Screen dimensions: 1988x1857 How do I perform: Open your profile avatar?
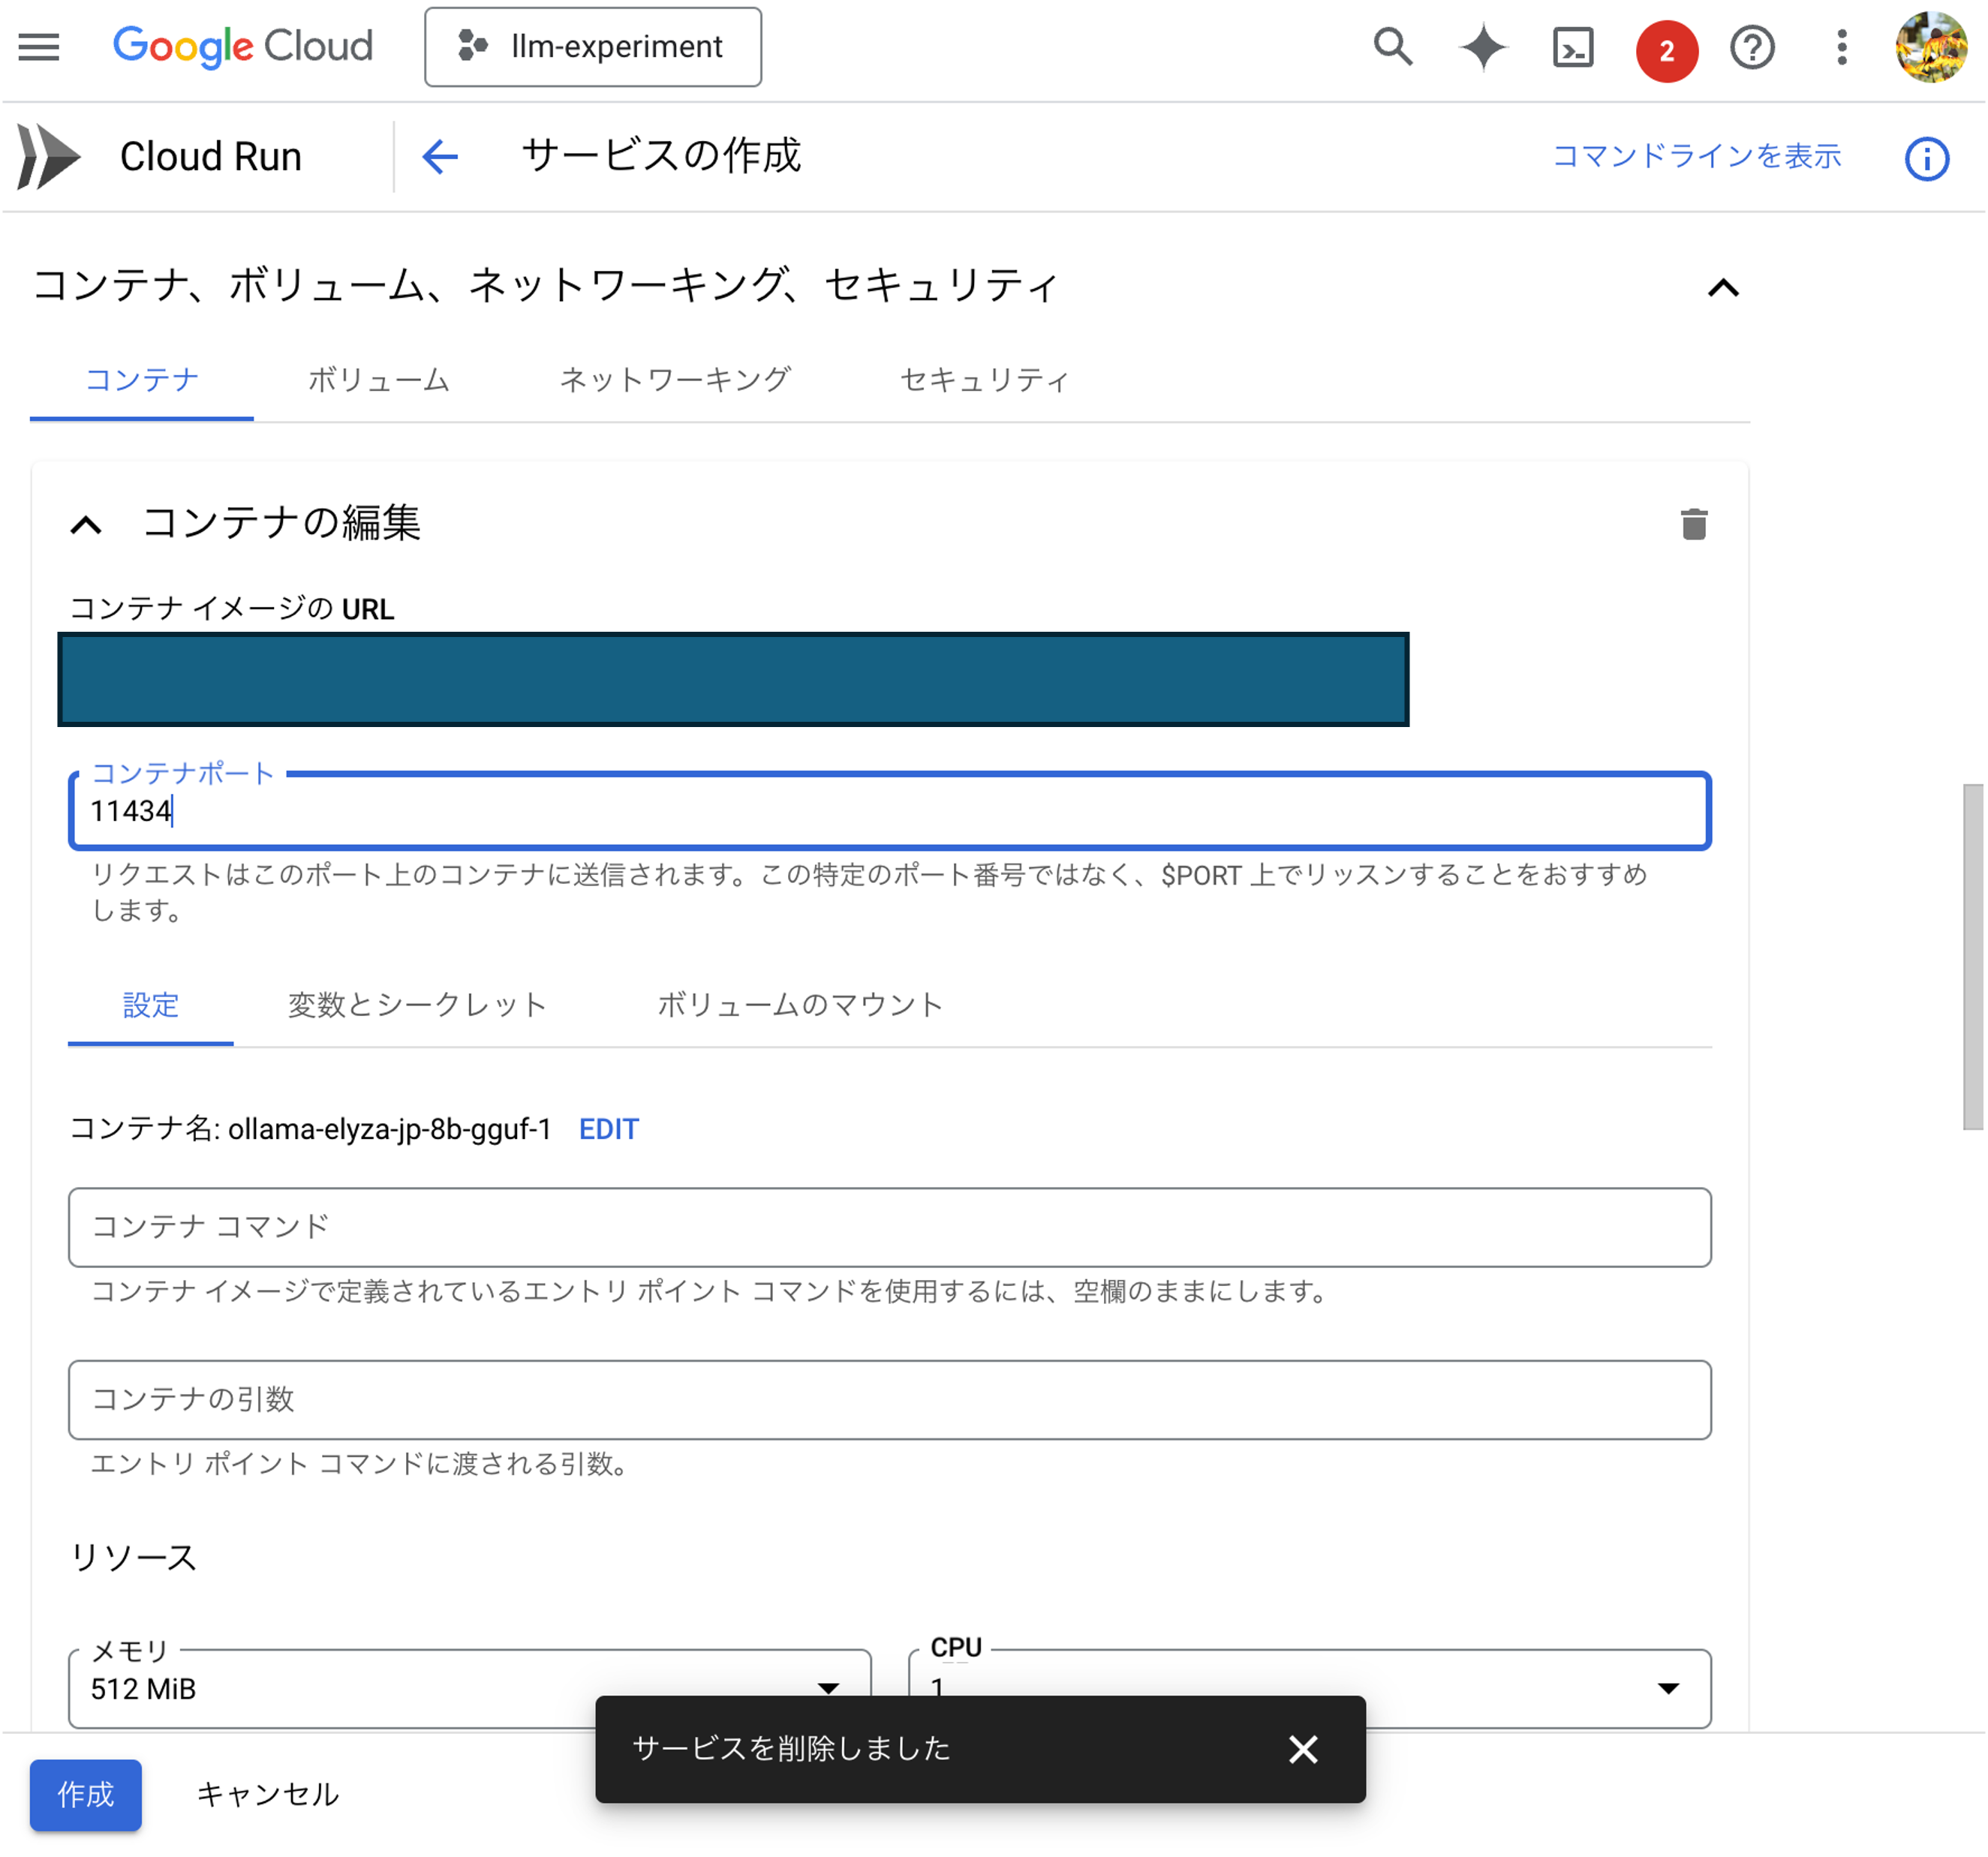[1938, 47]
